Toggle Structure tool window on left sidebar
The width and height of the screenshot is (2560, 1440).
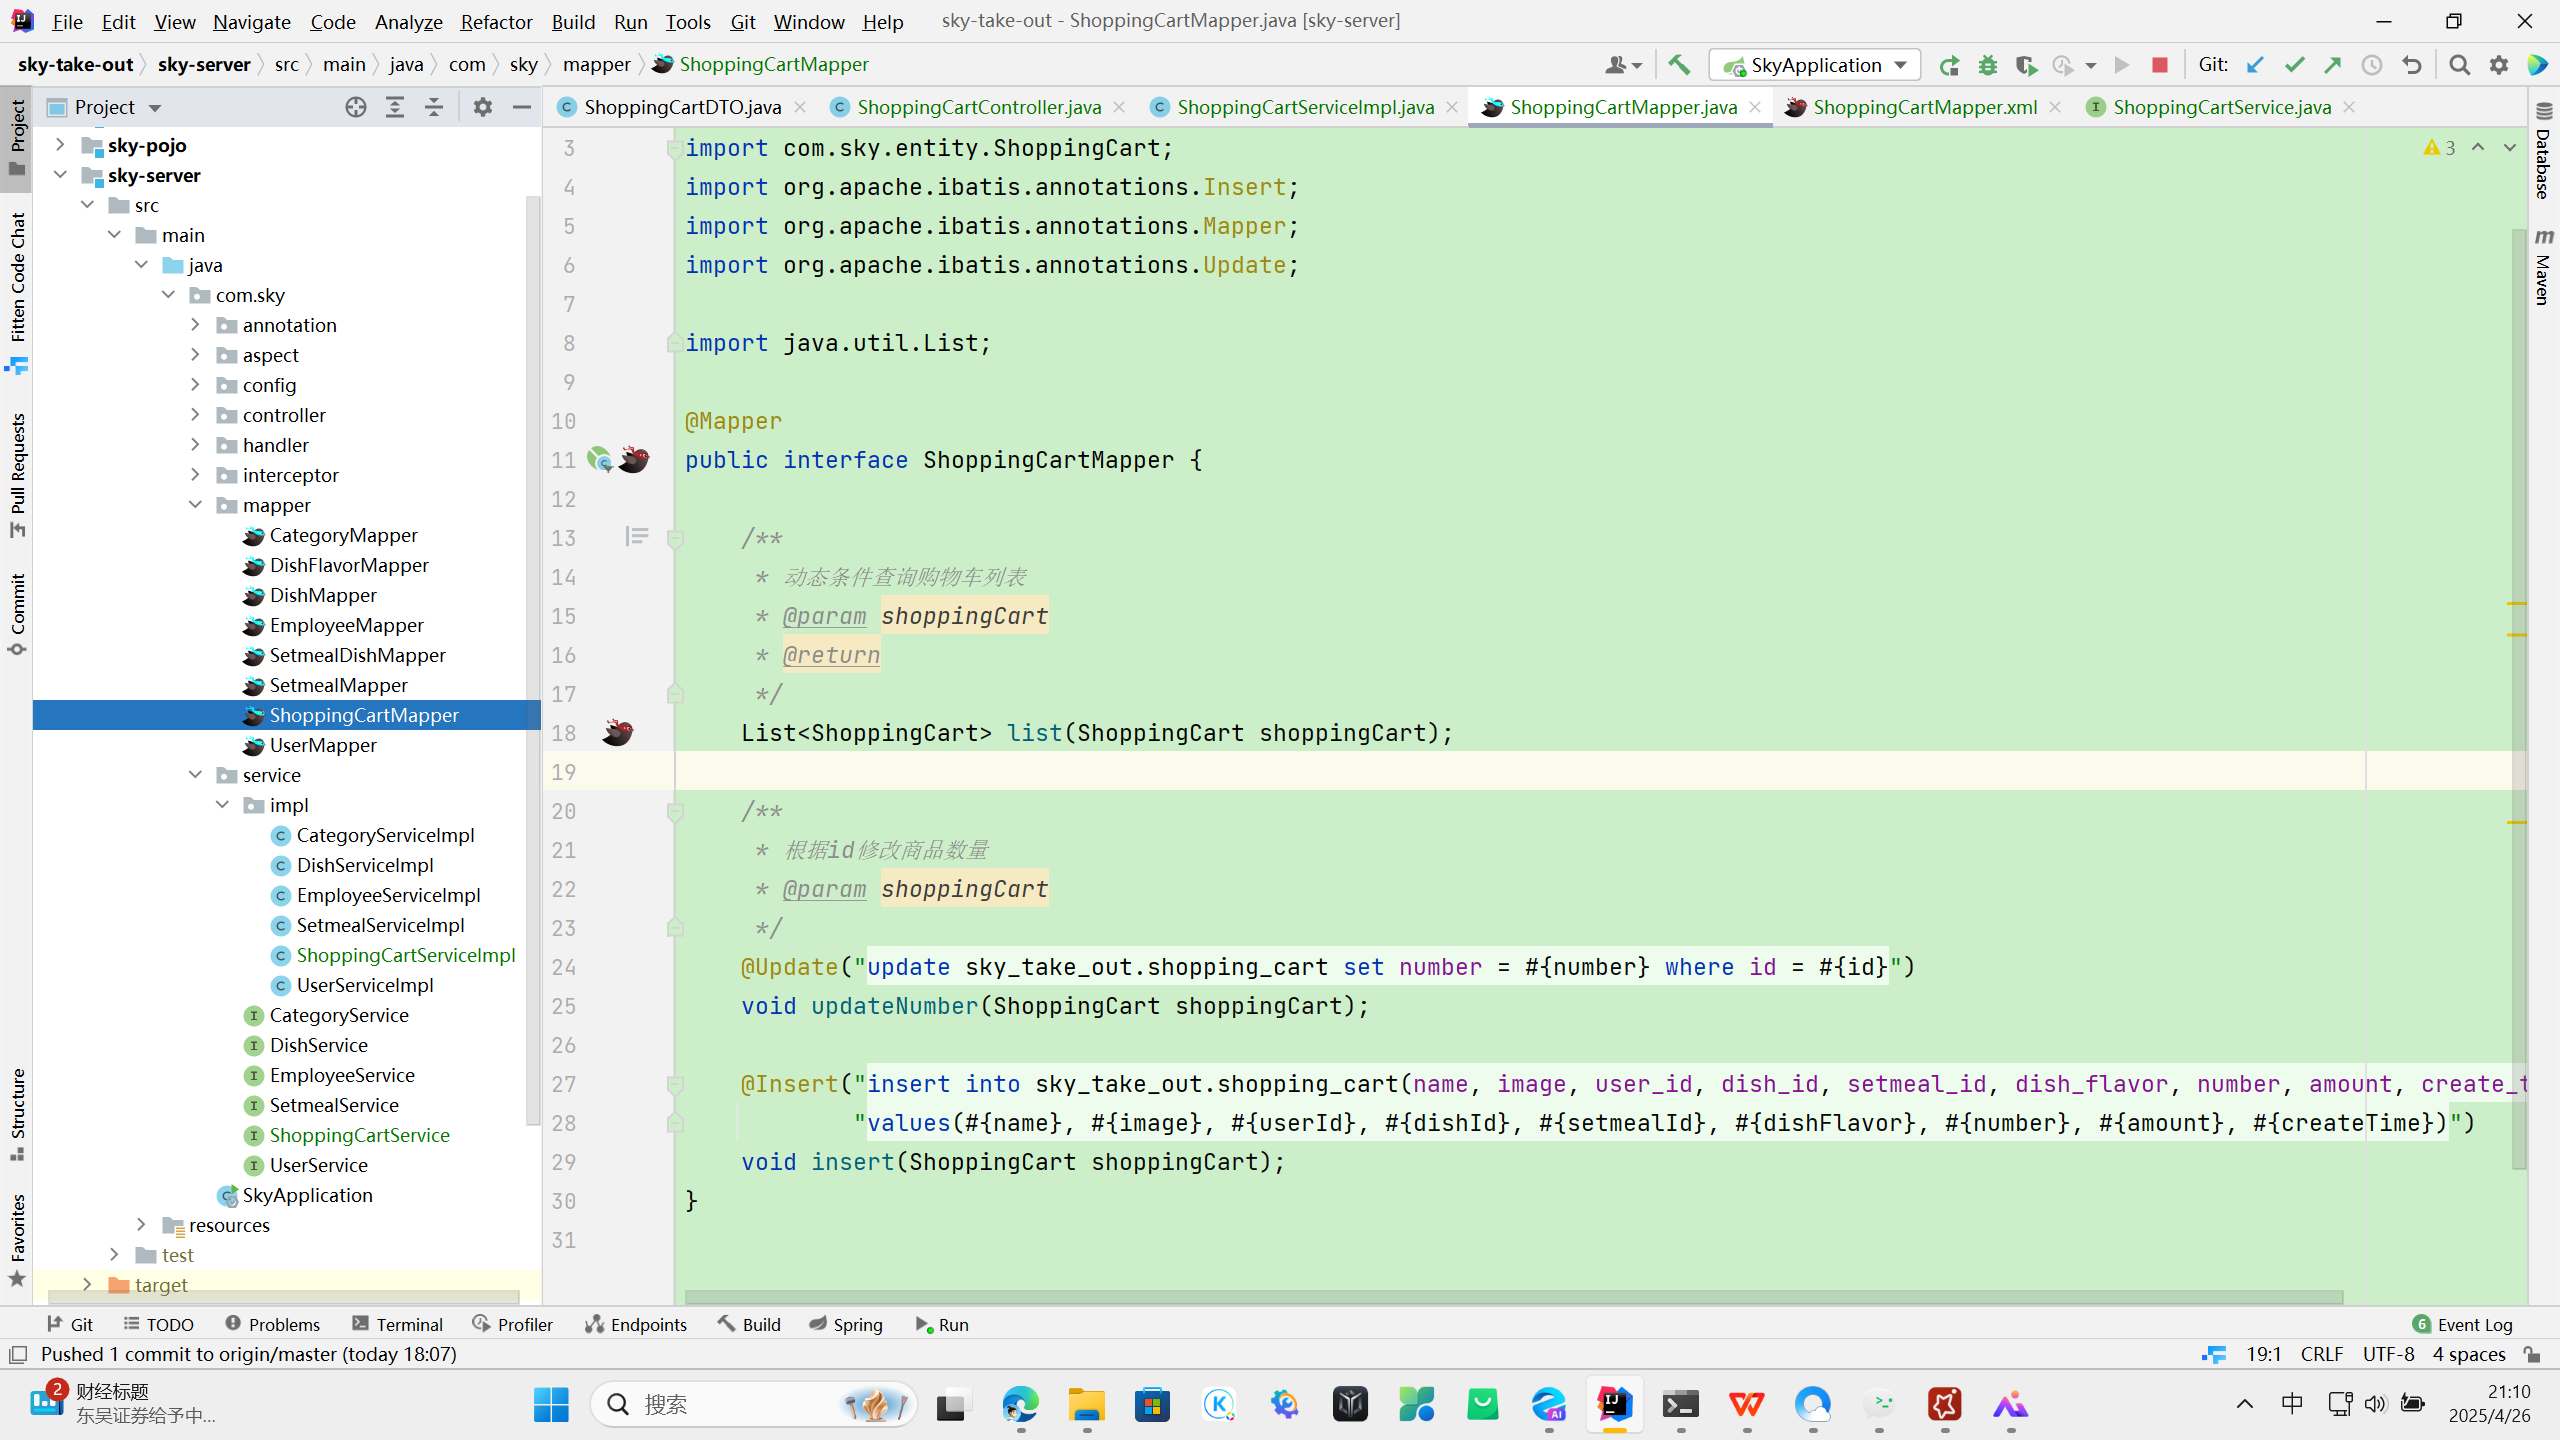pyautogui.click(x=17, y=1112)
